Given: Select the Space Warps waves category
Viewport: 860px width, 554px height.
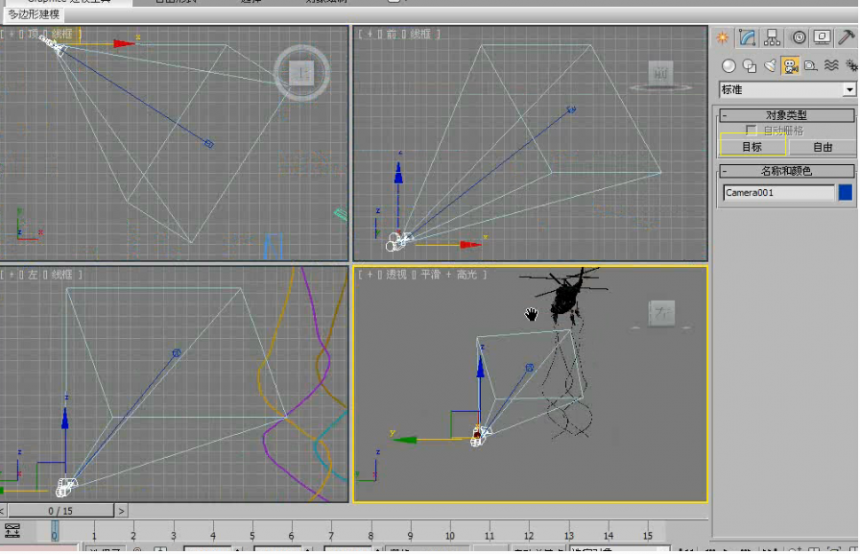Looking at the screenshot, I should click(x=831, y=66).
